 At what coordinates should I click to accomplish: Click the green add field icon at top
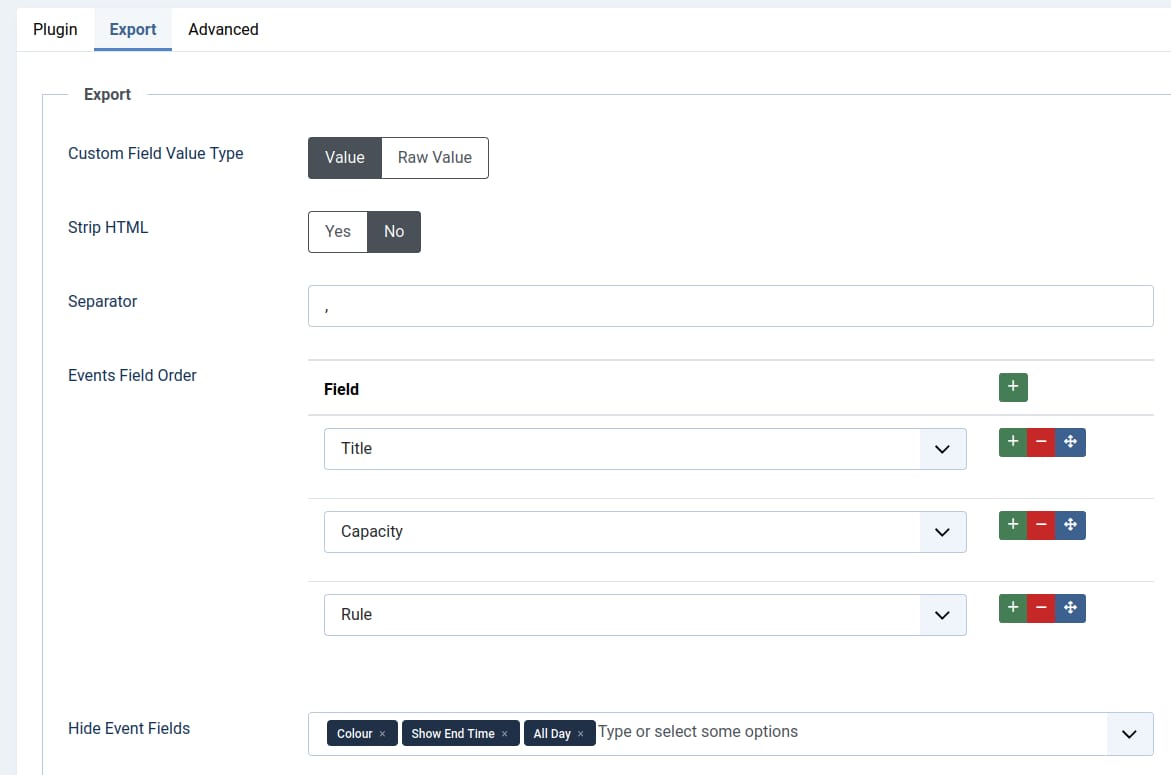1012,387
